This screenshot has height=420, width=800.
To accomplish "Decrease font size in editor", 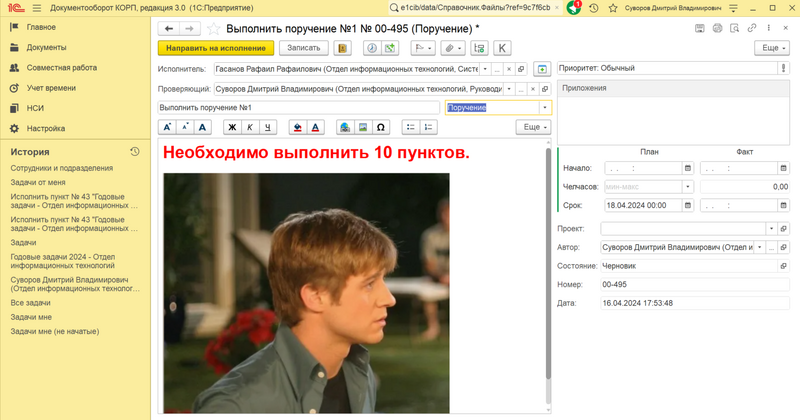I will (185, 127).
